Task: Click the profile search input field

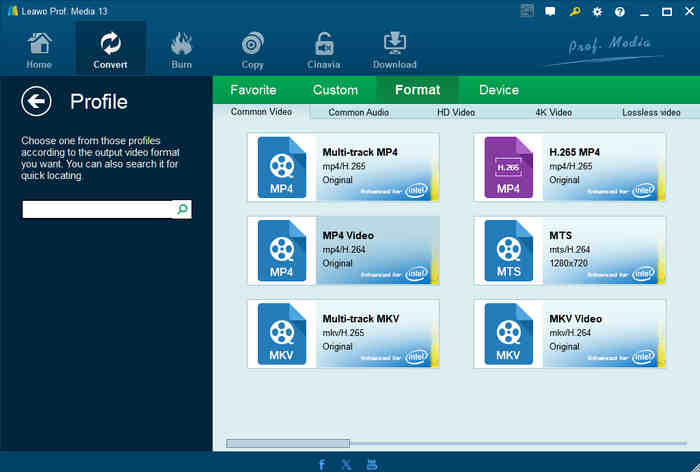Action: (97, 209)
